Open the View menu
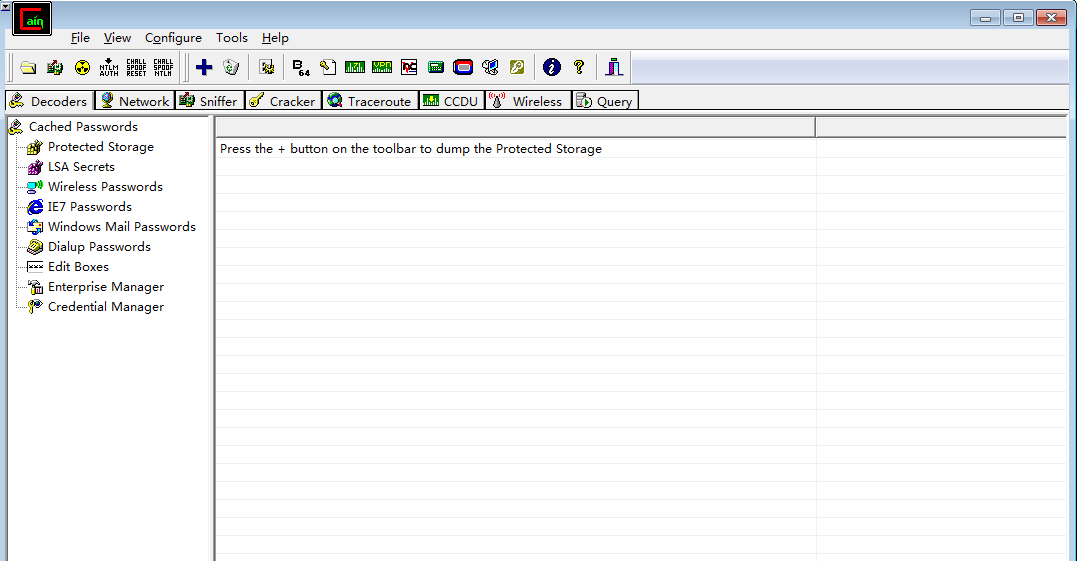Screen dimensions: 1077x561 pyautogui.click(x=117, y=38)
